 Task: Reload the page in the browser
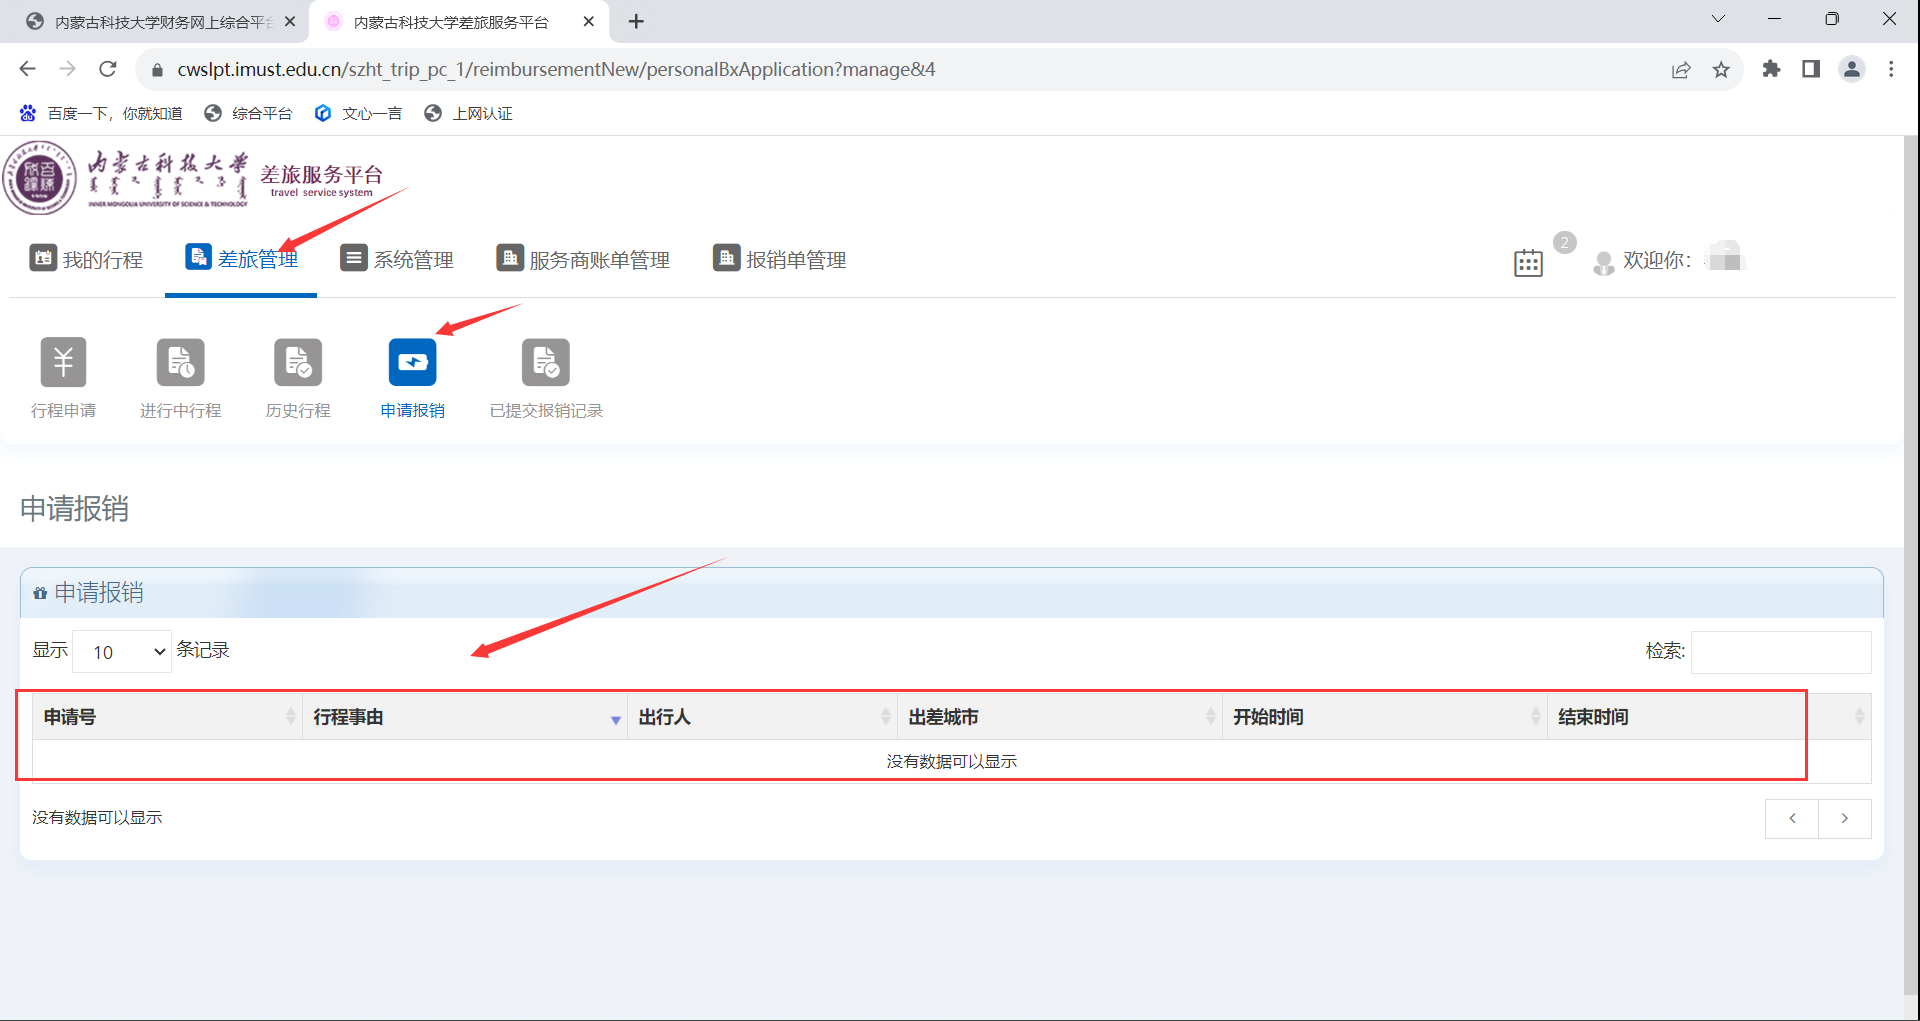point(108,69)
